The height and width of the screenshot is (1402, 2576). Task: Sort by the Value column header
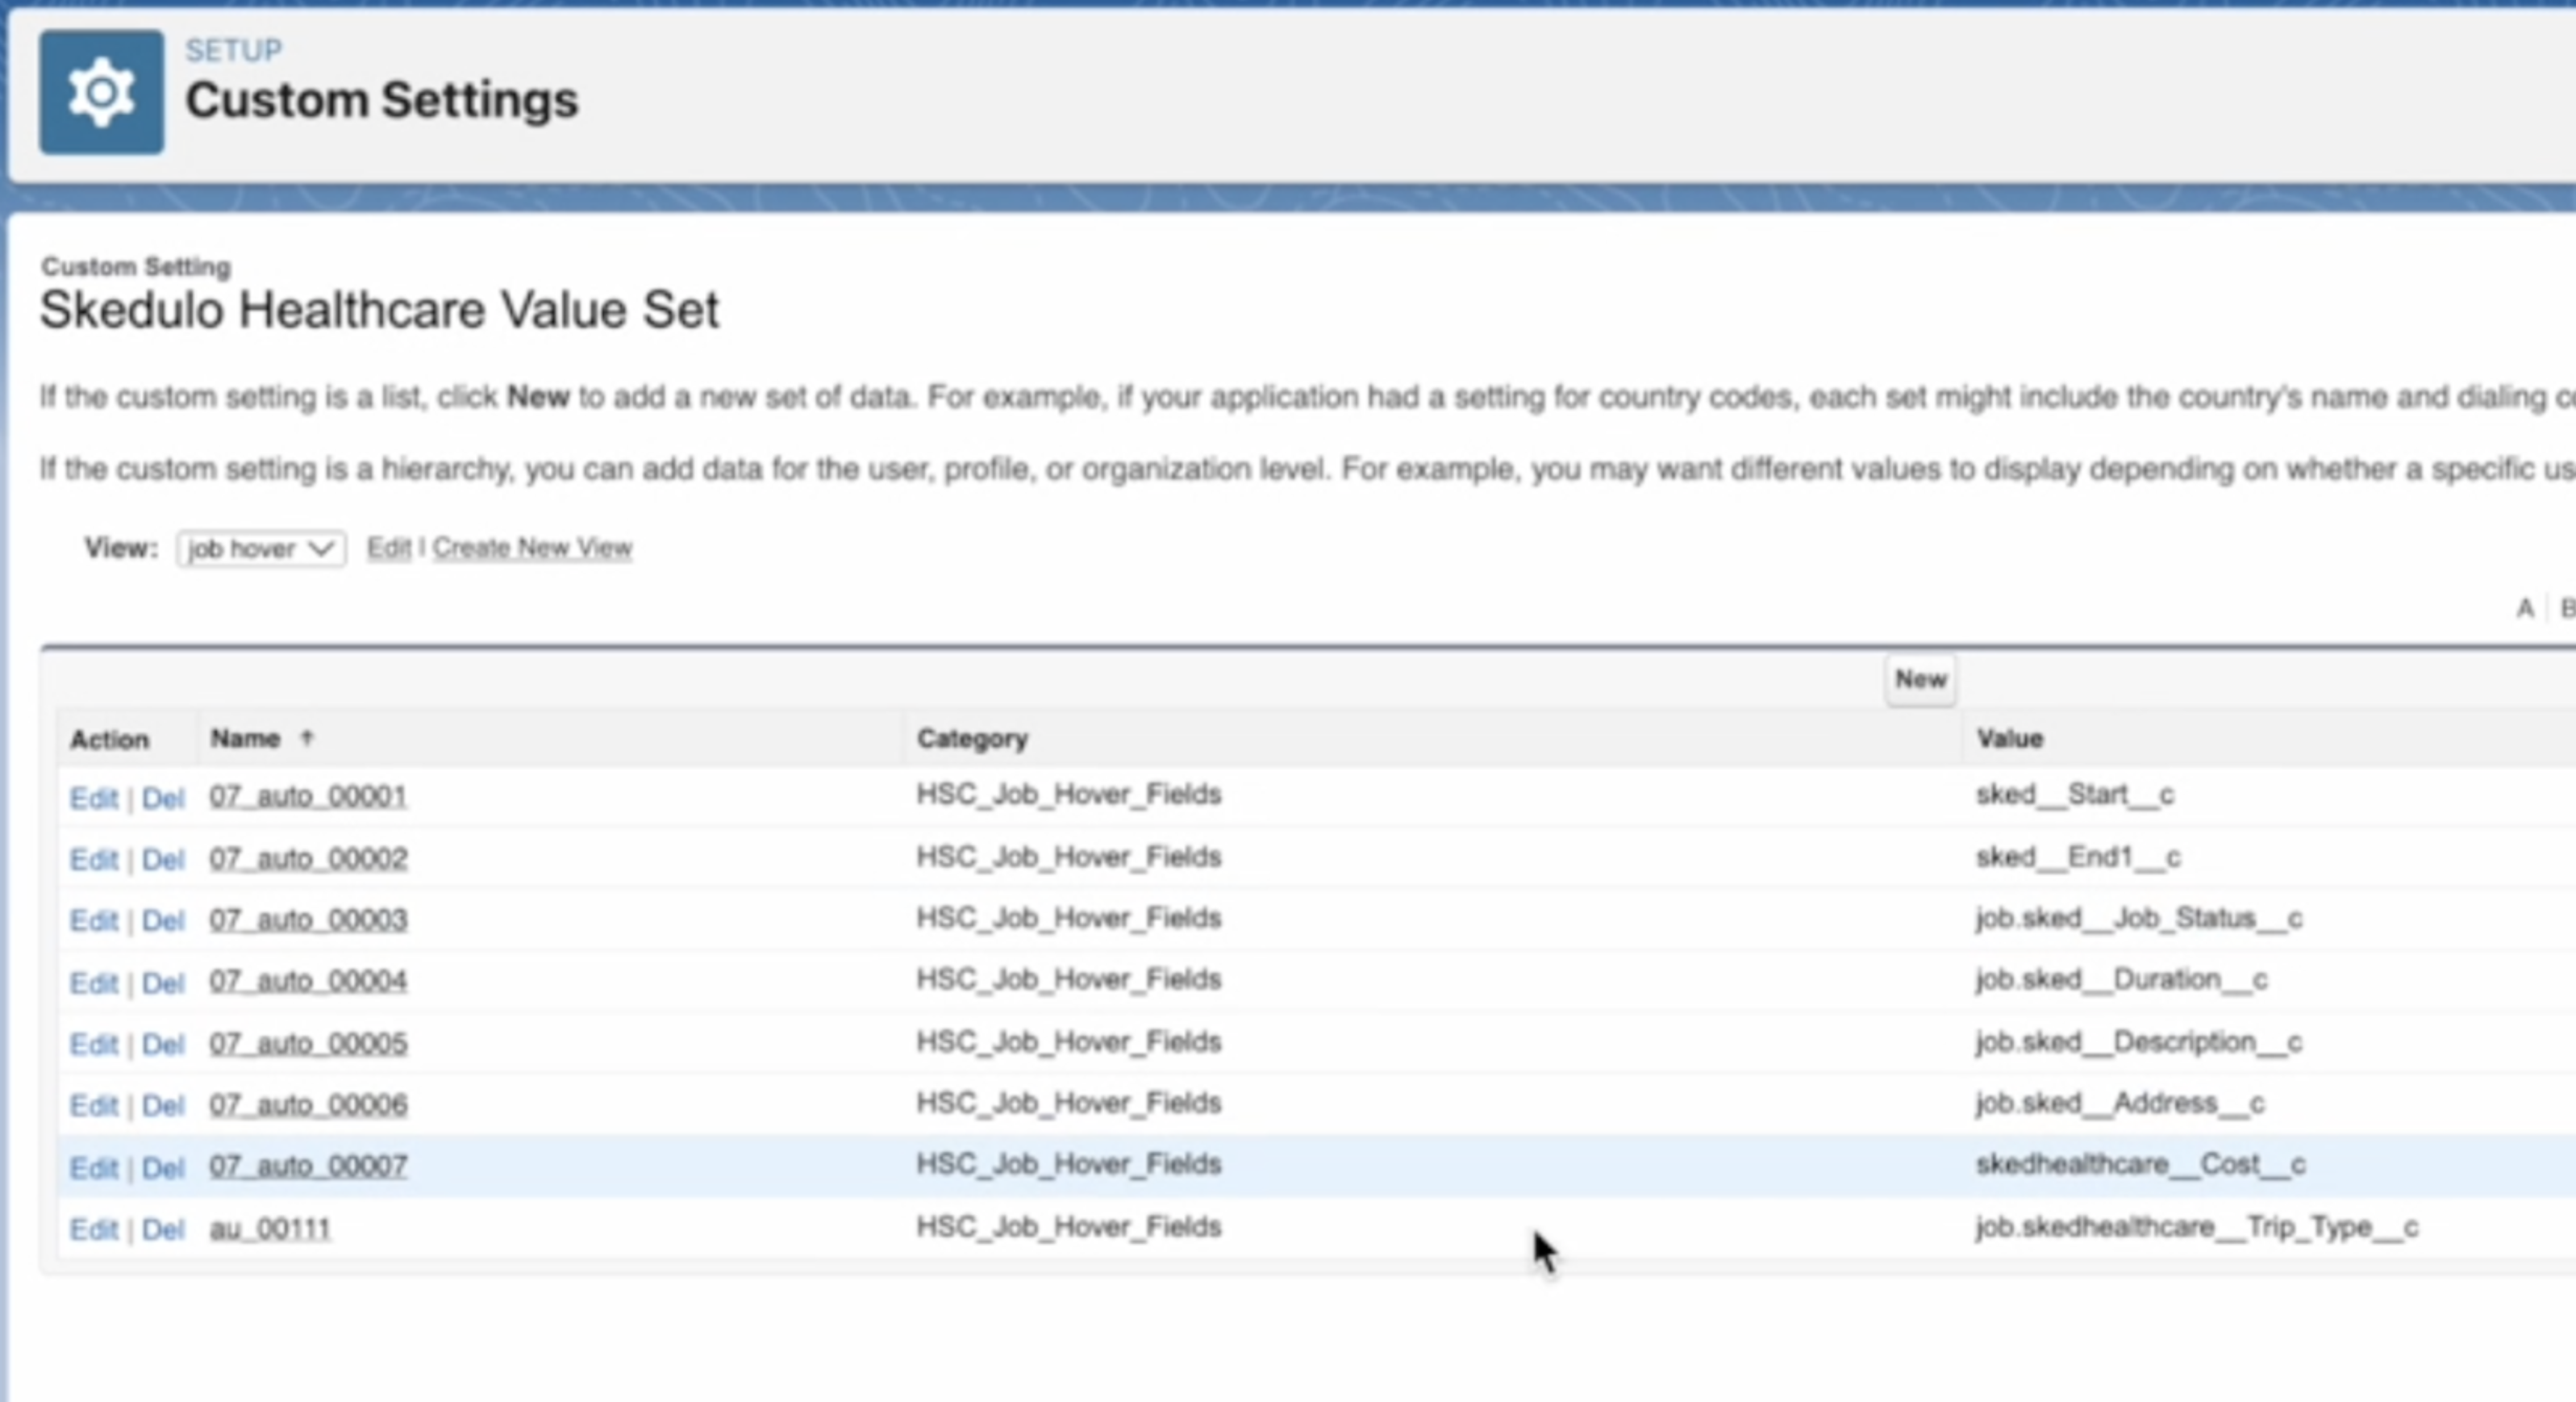(2009, 739)
